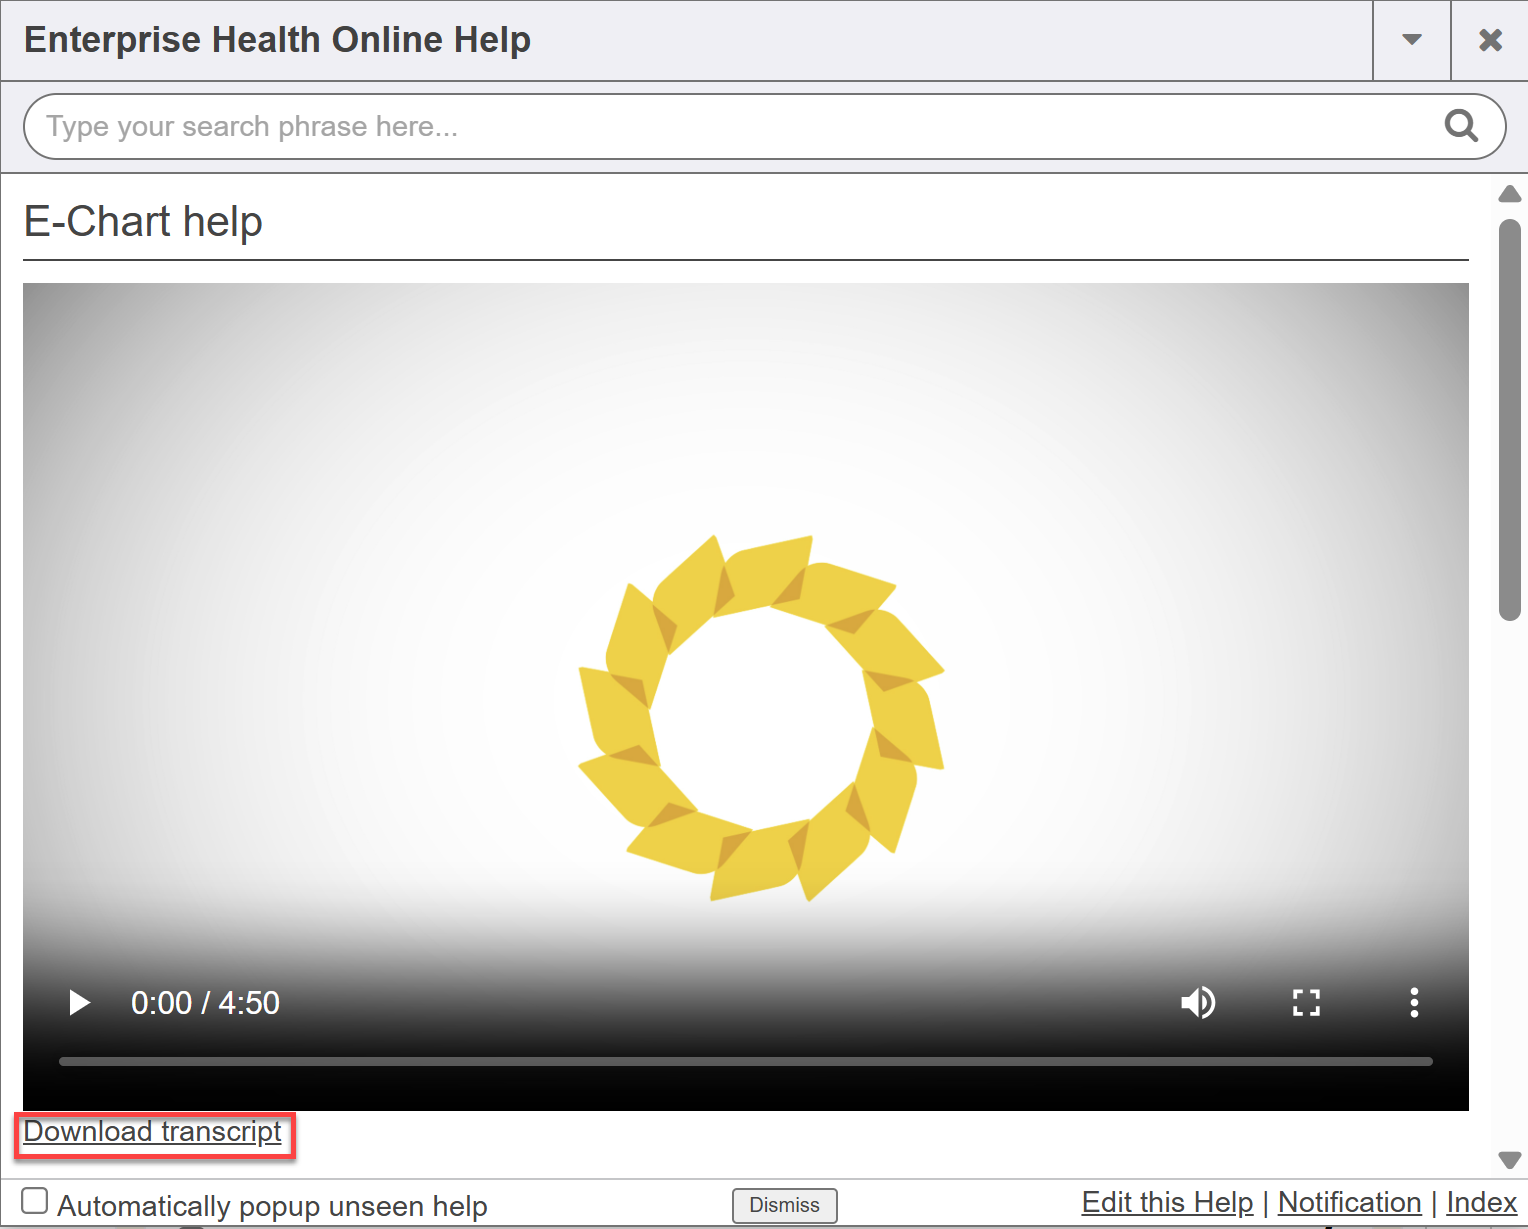Enable automatically popup unseen help checkbox

[x=35, y=1201]
